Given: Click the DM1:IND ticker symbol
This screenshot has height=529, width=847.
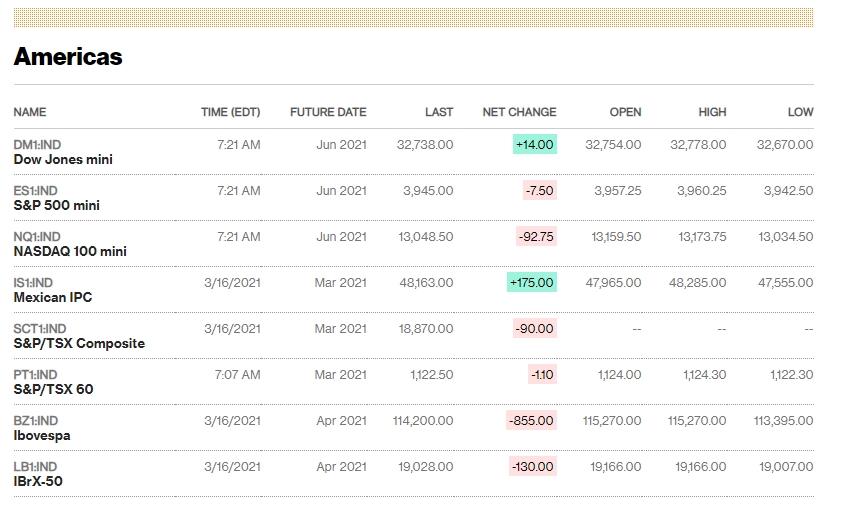Looking at the screenshot, I should pyautogui.click(x=37, y=145).
